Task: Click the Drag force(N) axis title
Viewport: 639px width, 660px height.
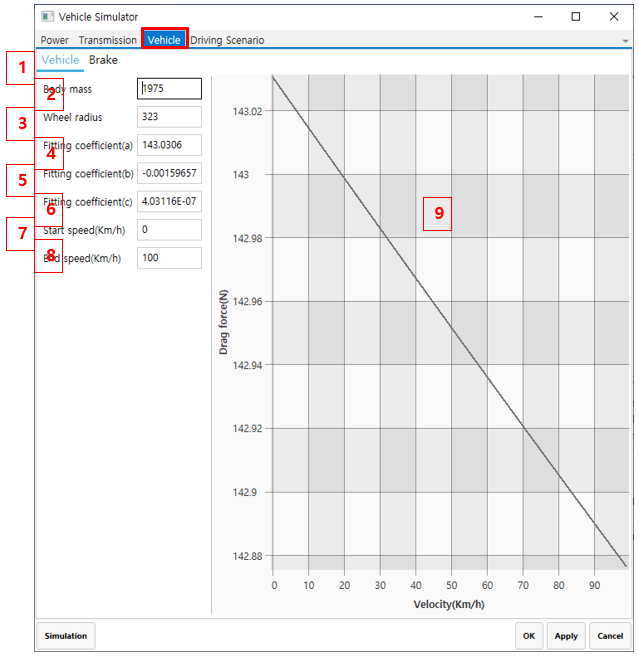Action: tap(223, 322)
